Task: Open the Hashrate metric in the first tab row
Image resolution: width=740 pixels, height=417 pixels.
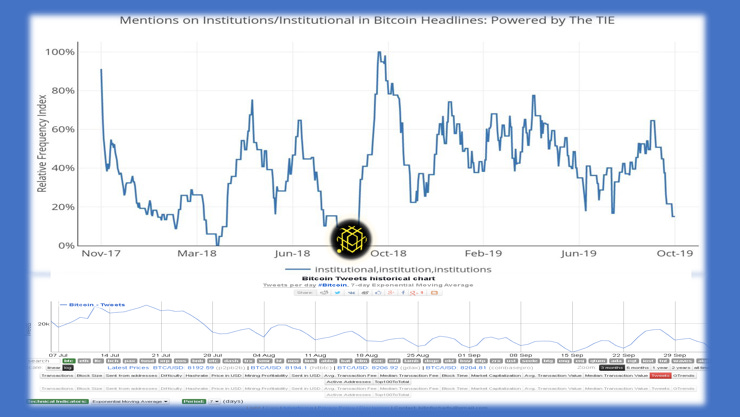Action: pos(196,375)
